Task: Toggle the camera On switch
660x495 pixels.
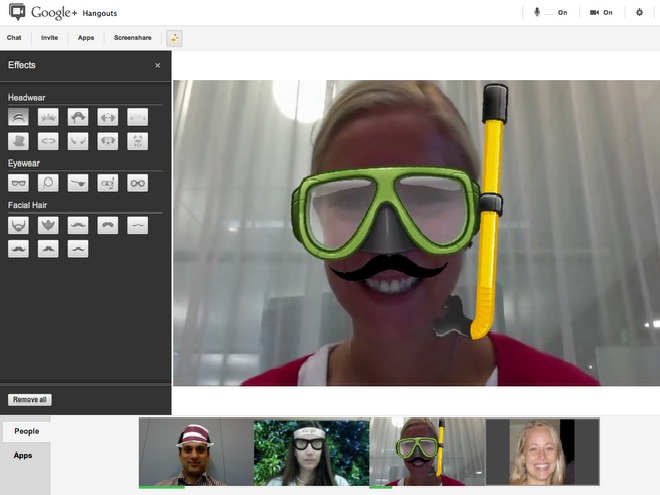Action: 600,12
